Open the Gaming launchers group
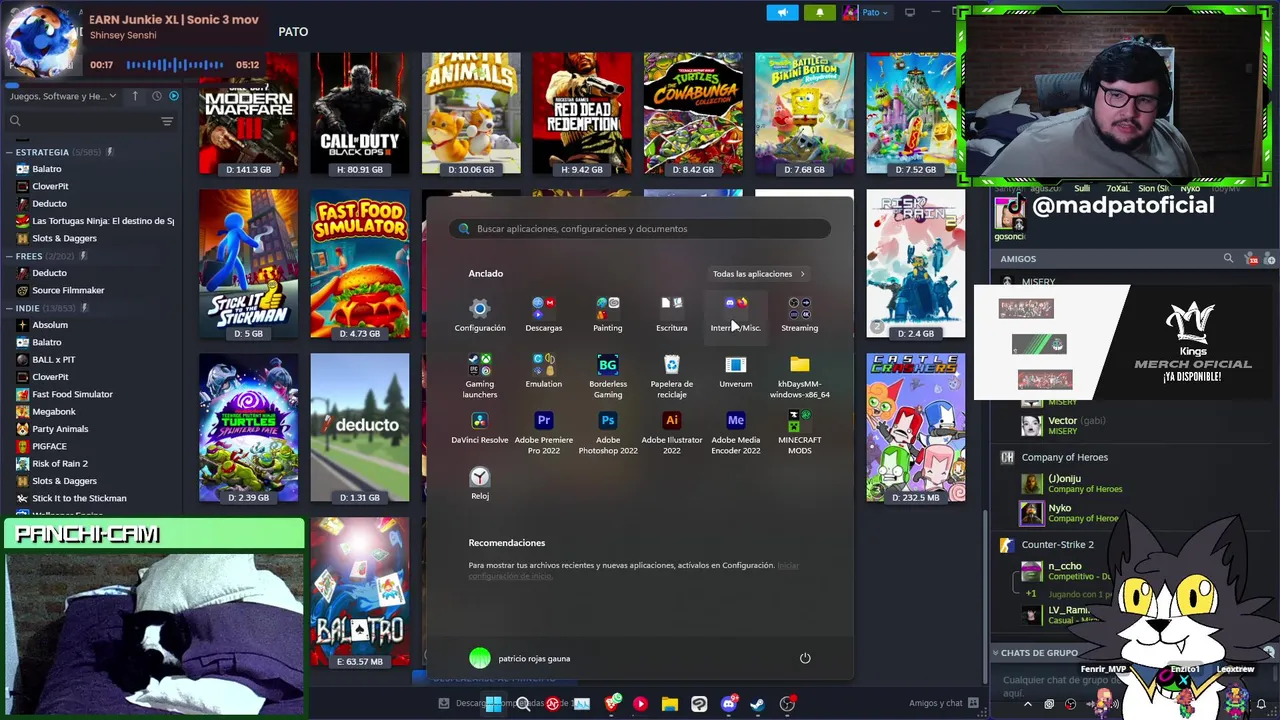 [480, 376]
